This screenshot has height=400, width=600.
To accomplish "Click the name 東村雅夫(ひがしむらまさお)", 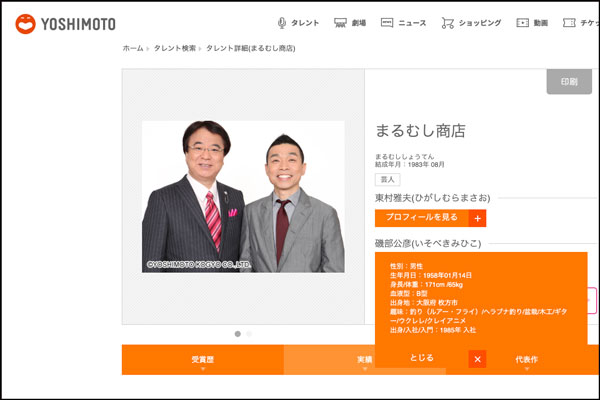I will [432, 198].
